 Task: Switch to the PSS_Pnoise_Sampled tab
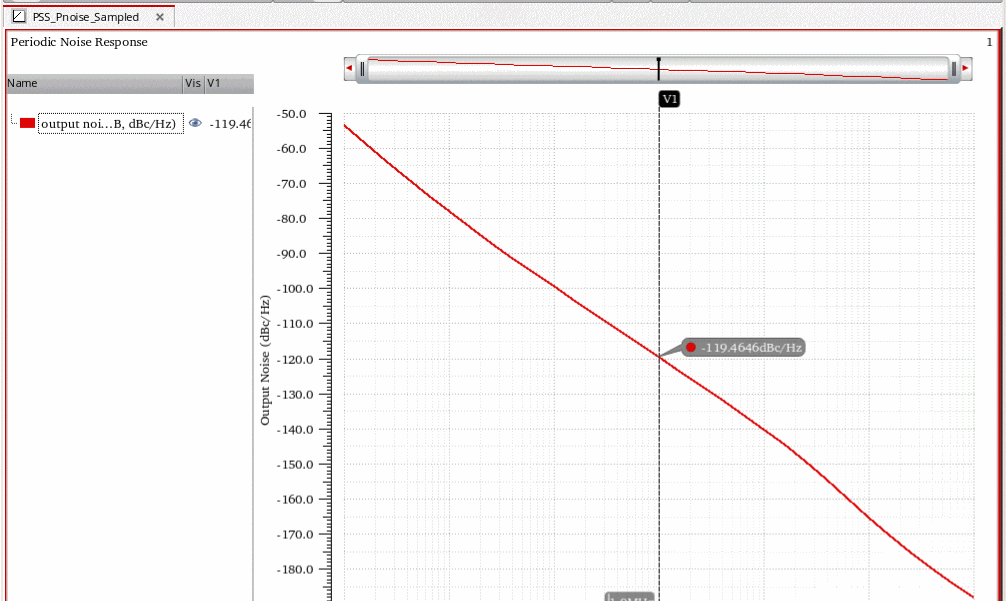[86, 17]
